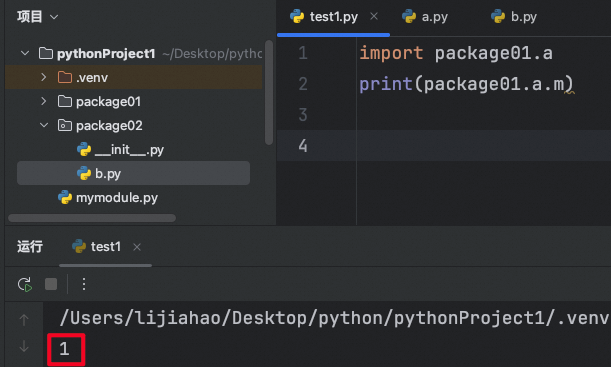Click the up arrow in run console
This screenshot has width=611, height=367.
click(24, 320)
